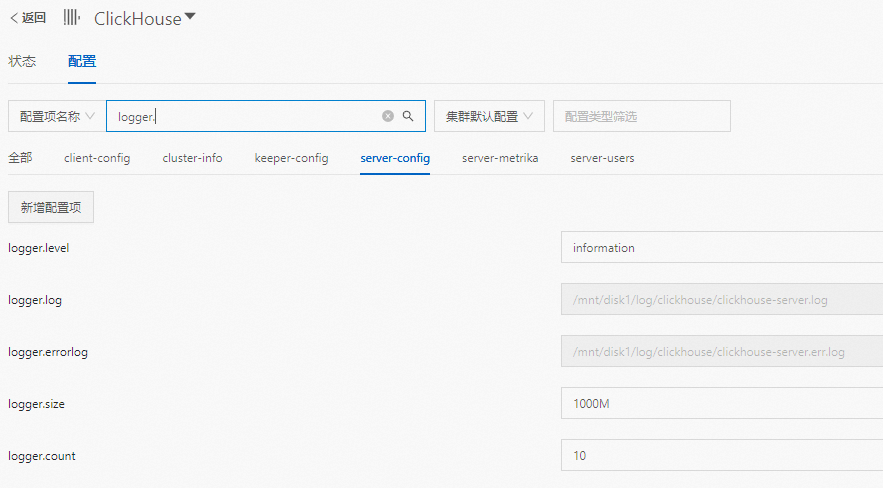Open the client-config tab
Image resolution: width=883 pixels, height=488 pixels.
[x=97, y=158]
